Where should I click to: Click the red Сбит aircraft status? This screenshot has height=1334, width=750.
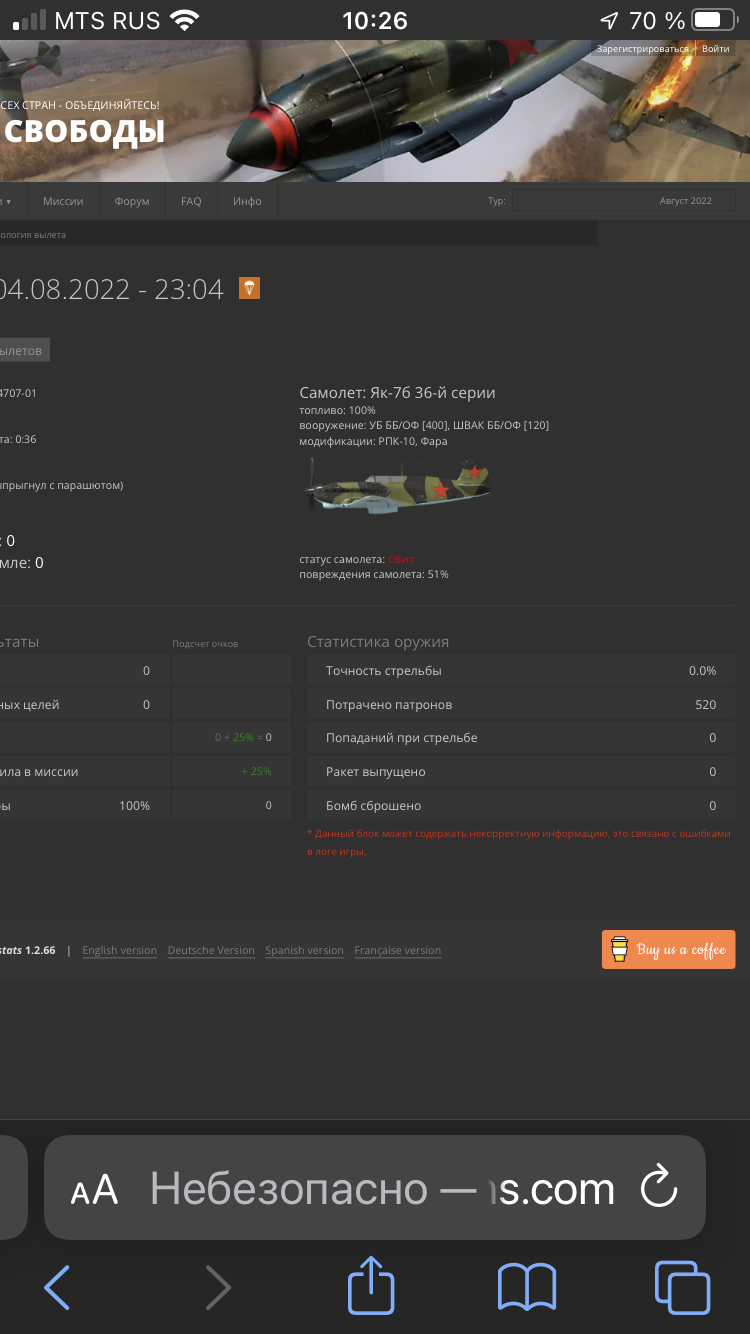coord(401,559)
